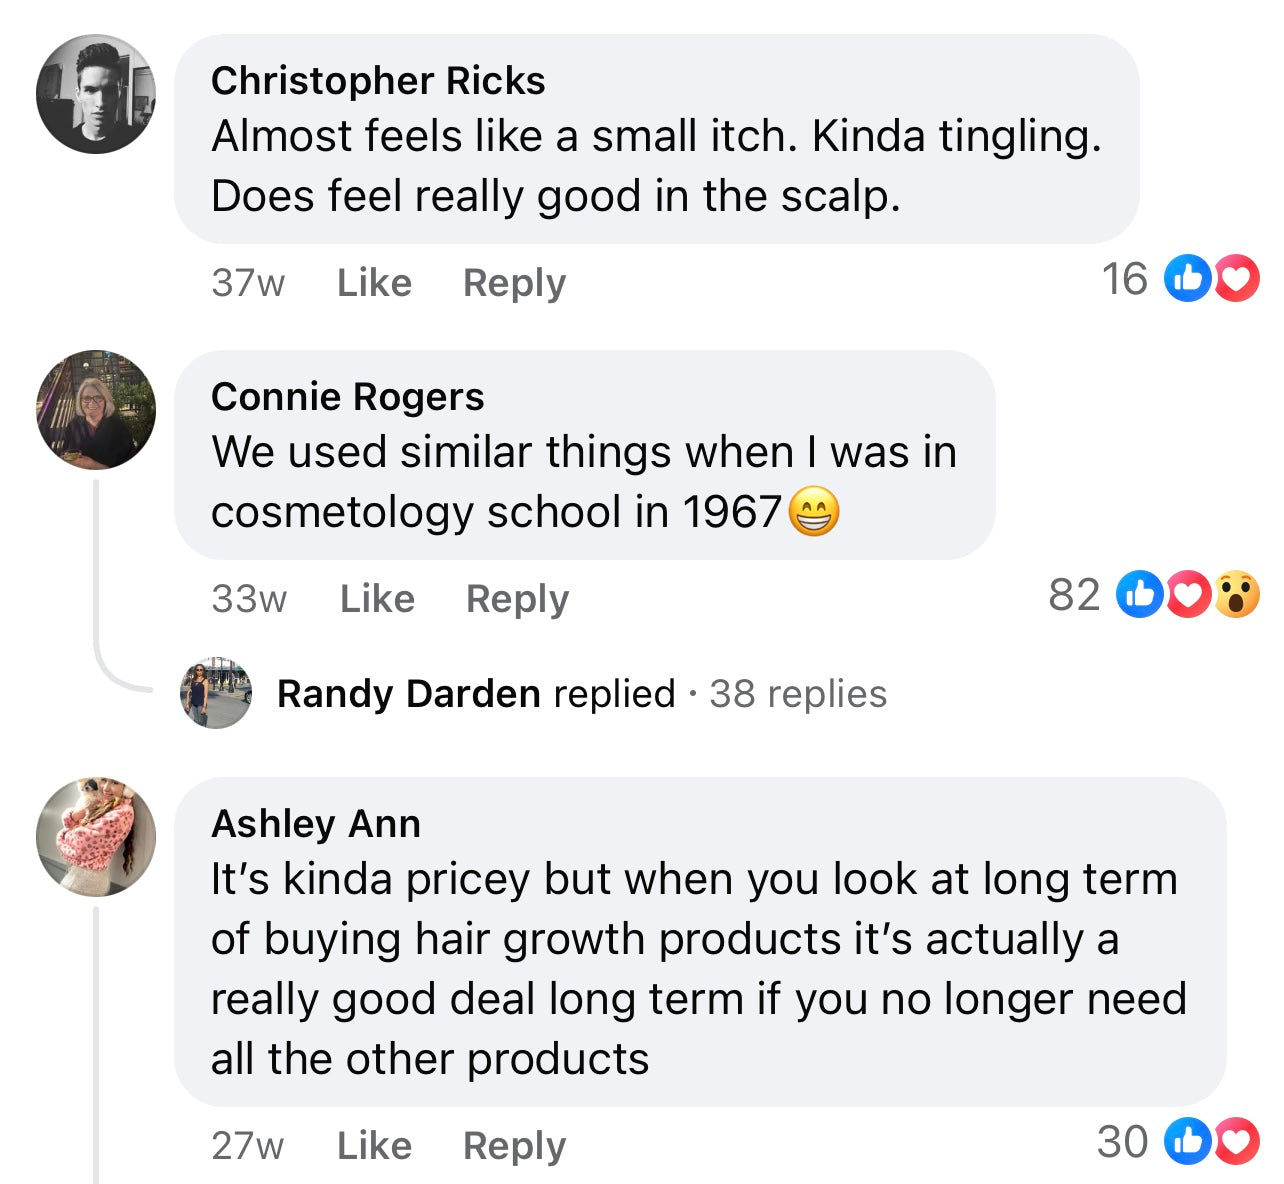Image resolution: width=1284 pixels, height=1184 pixels.
Task: Click the wow face reaction on Connie's comment
Action: tap(1238, 595)
